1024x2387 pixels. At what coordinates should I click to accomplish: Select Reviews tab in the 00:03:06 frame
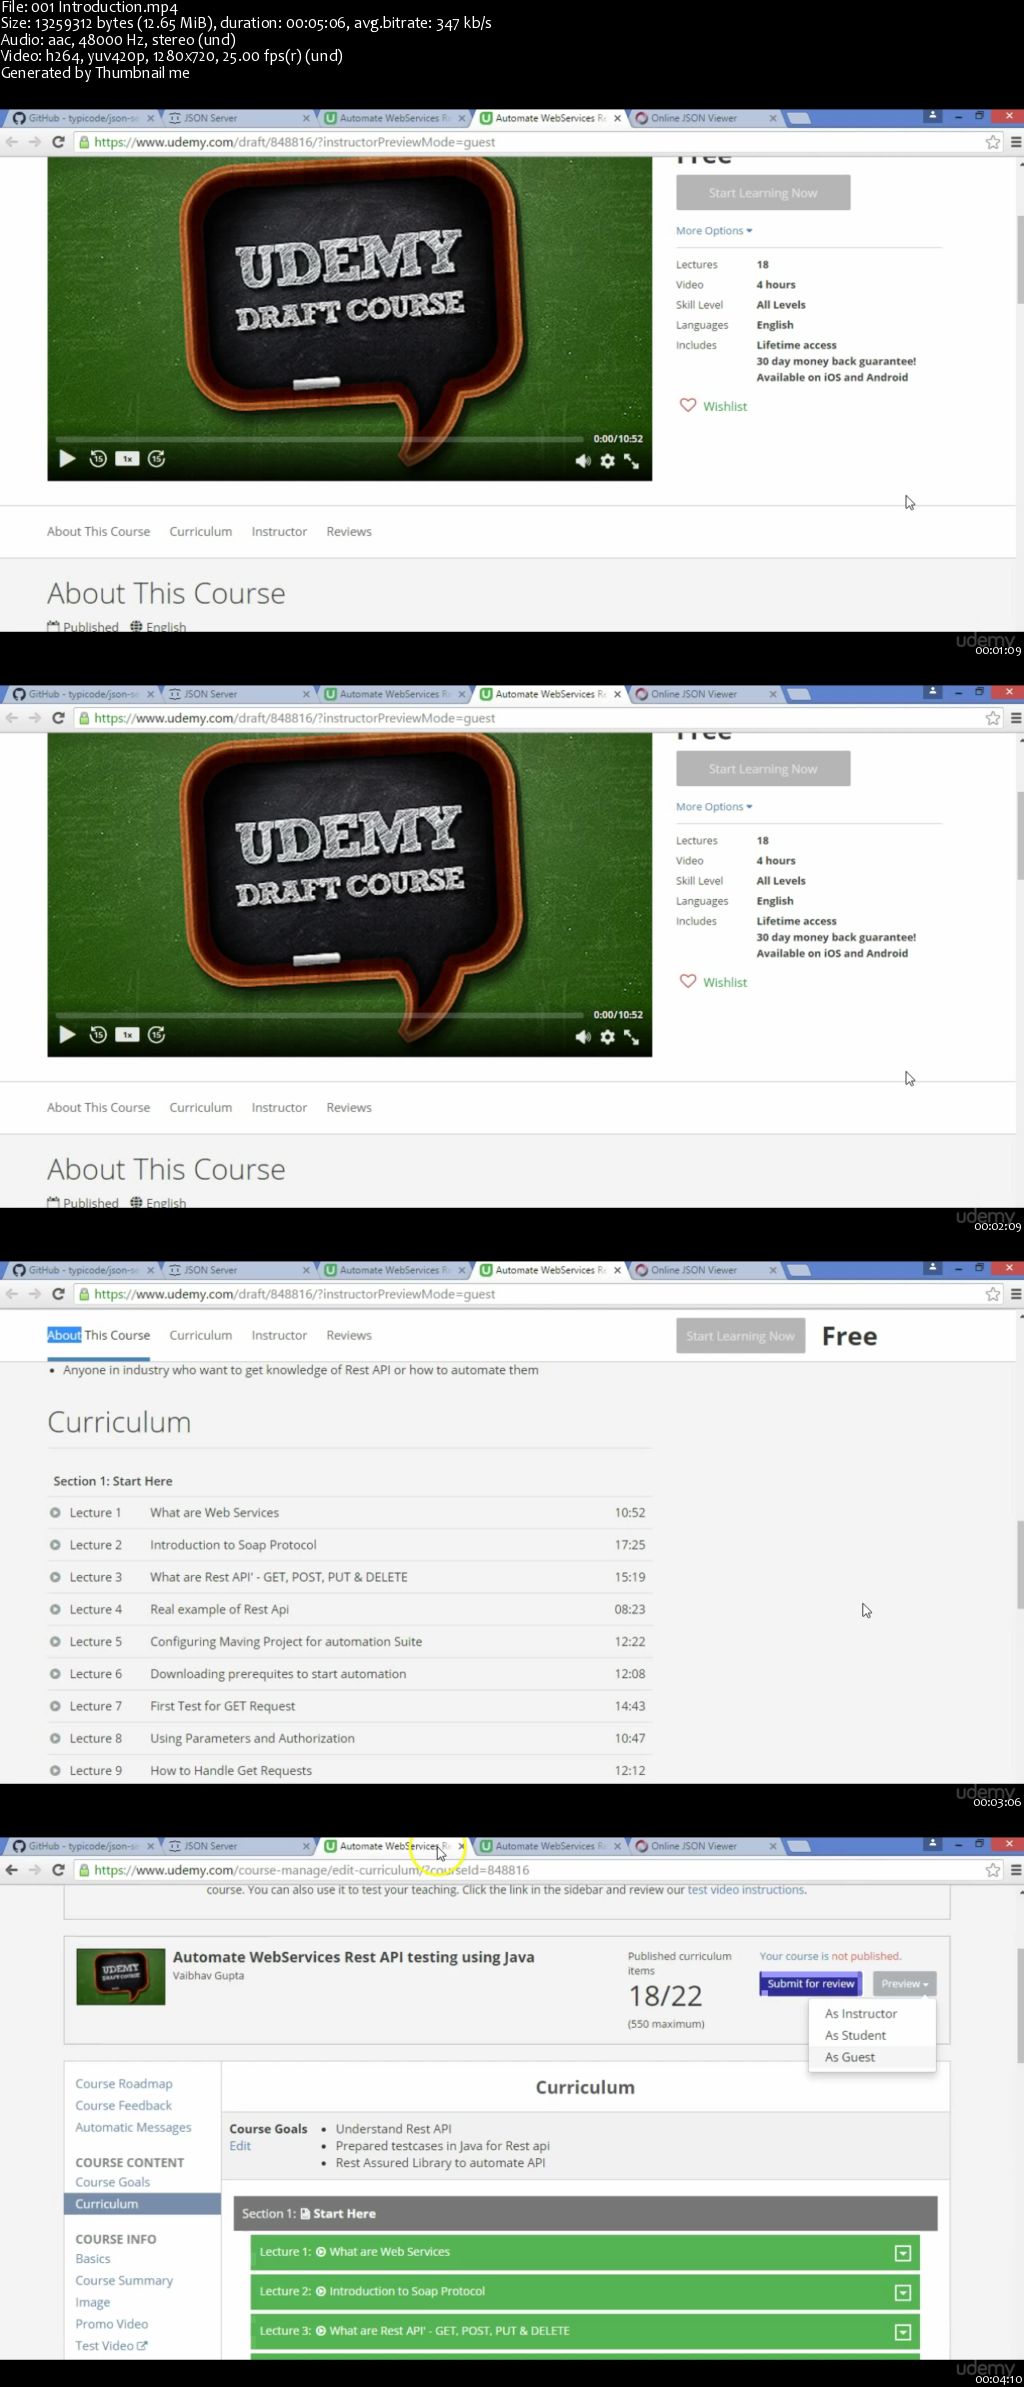pyautogui.click(x=349, y=1335)
